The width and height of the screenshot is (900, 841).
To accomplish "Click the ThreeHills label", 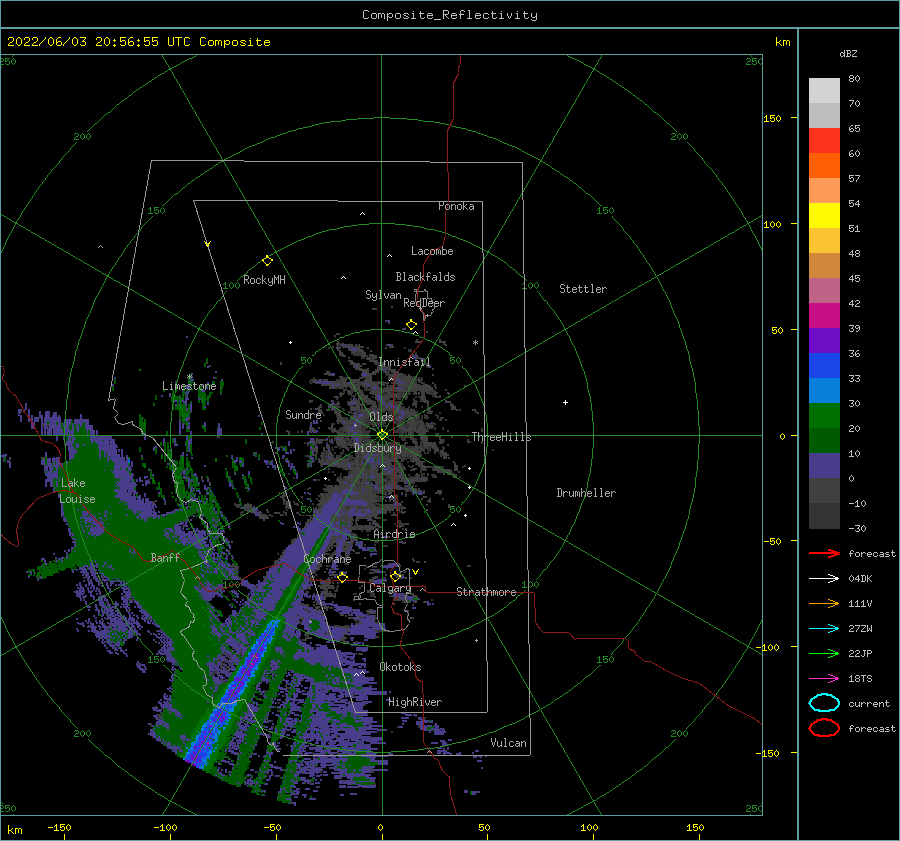I will point(502,437).
